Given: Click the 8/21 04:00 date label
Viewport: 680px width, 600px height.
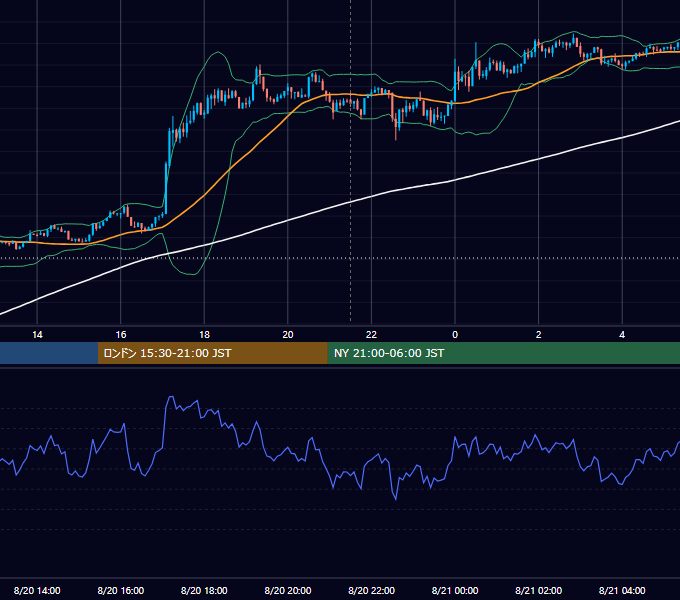Looking at the screenshot, I should coord(622,590).
